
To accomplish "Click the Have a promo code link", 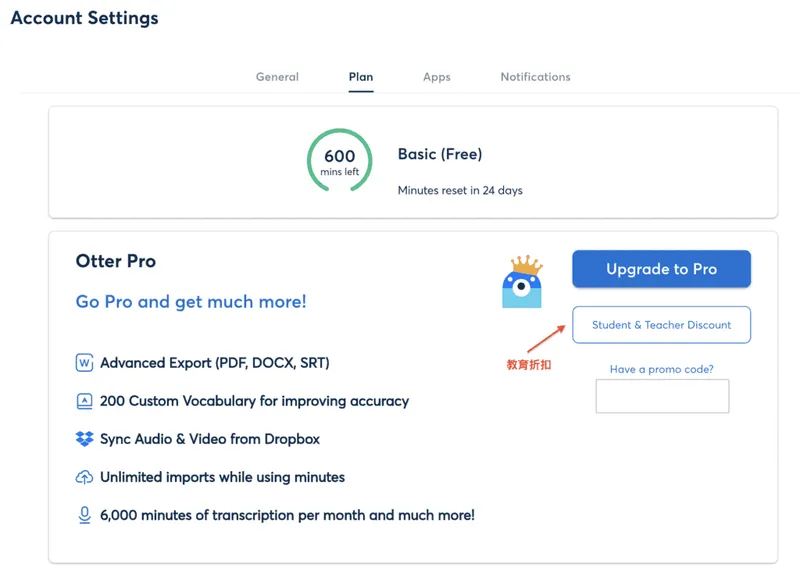I will tap(661, 369).
